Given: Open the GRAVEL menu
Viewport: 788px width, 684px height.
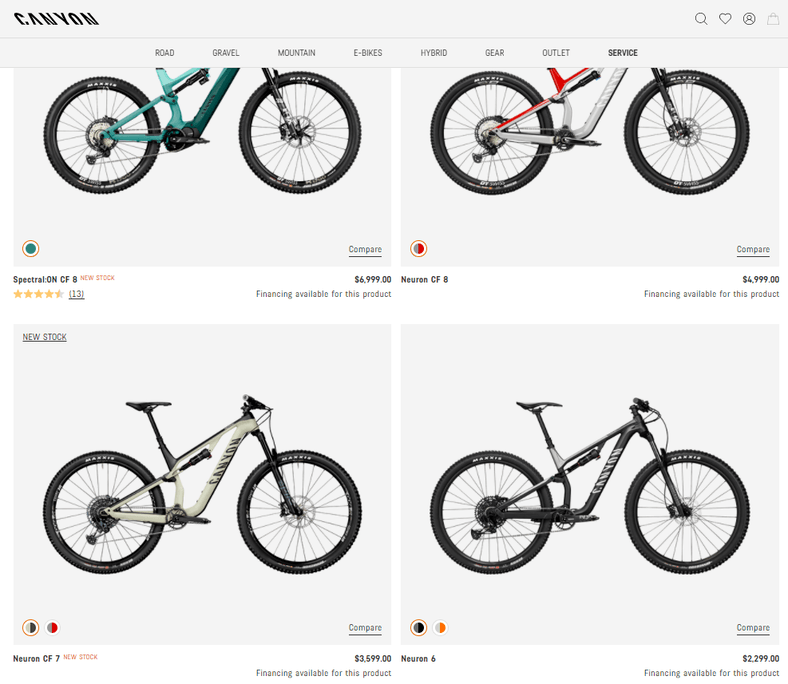Looking at the screenshot, I should pos(226,53).
